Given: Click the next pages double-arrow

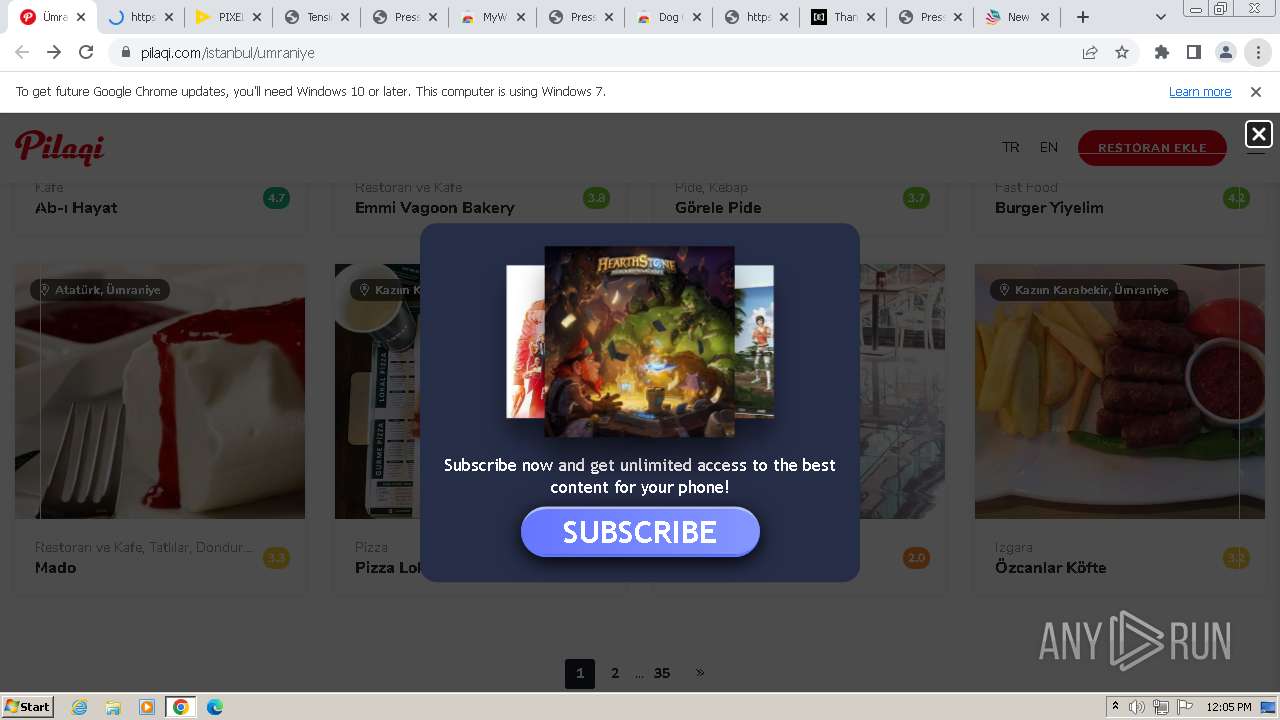Looking at the screenshot, I should [x=700, y=673].
